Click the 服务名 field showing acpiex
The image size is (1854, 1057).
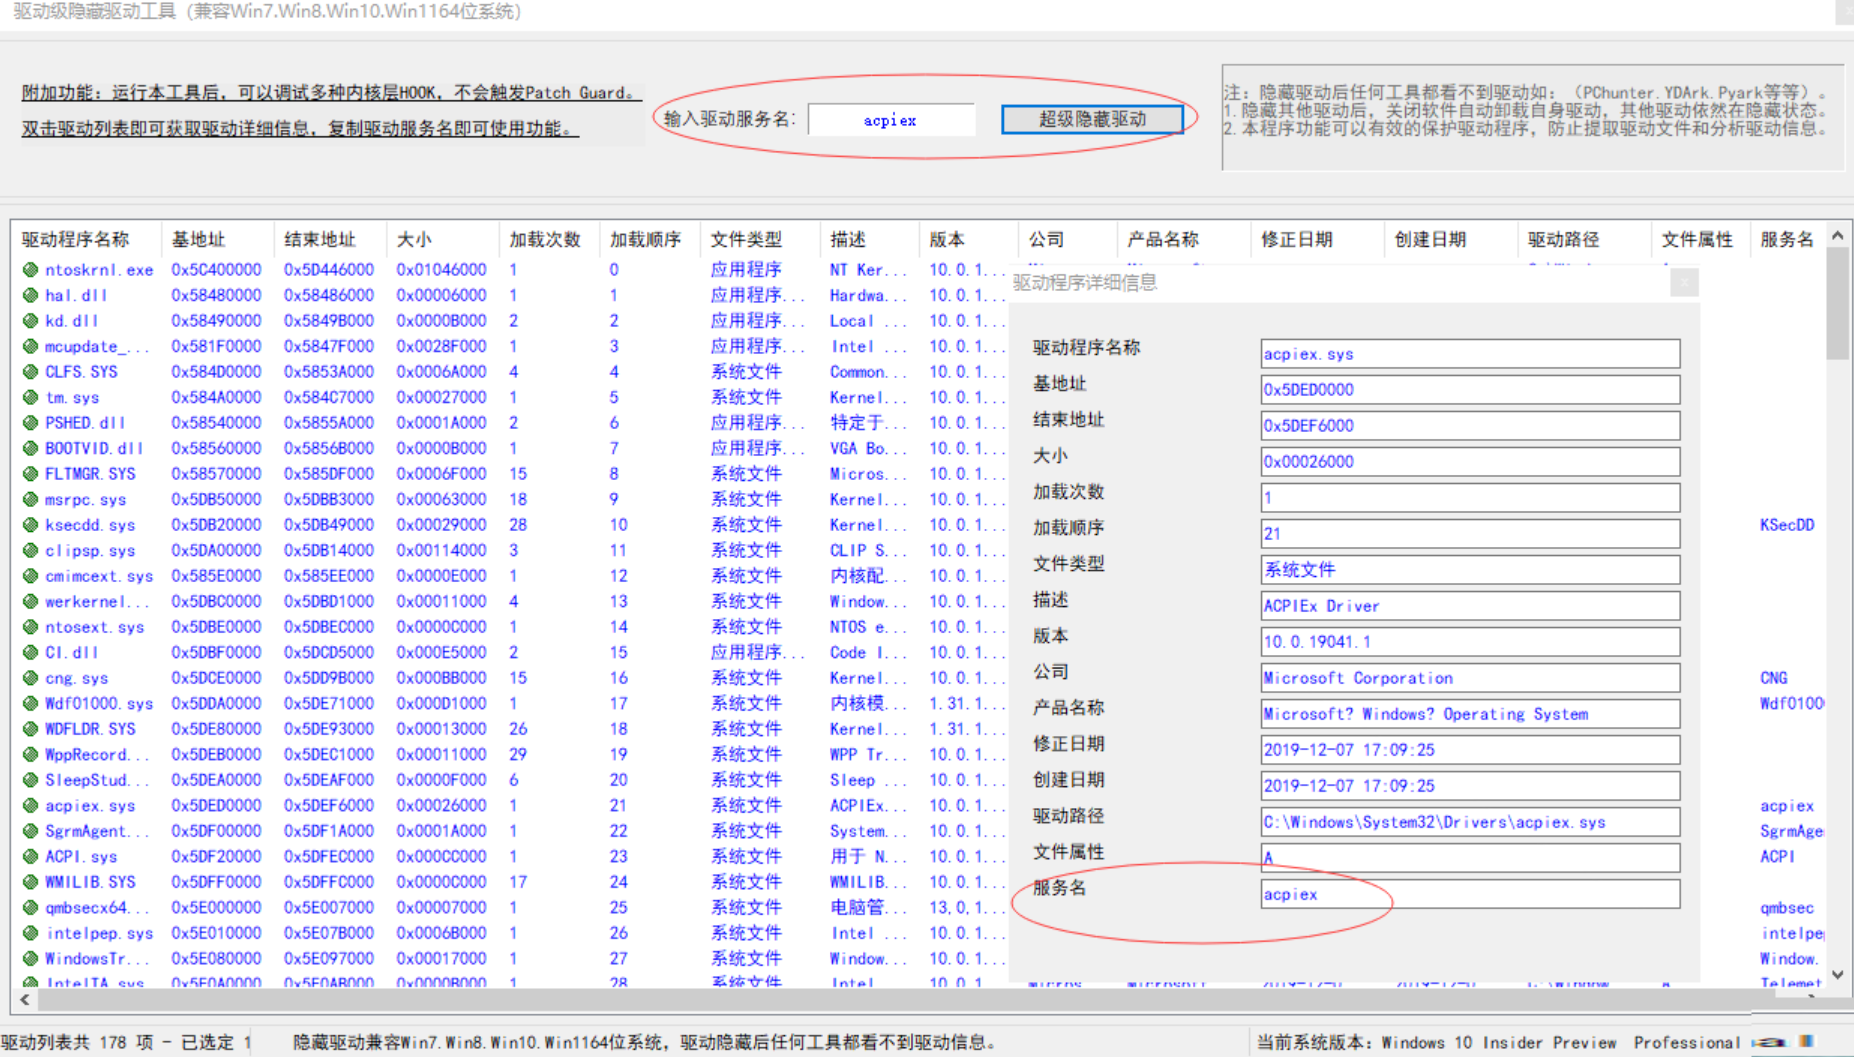pyautogui.click(x=1470, y=894)
